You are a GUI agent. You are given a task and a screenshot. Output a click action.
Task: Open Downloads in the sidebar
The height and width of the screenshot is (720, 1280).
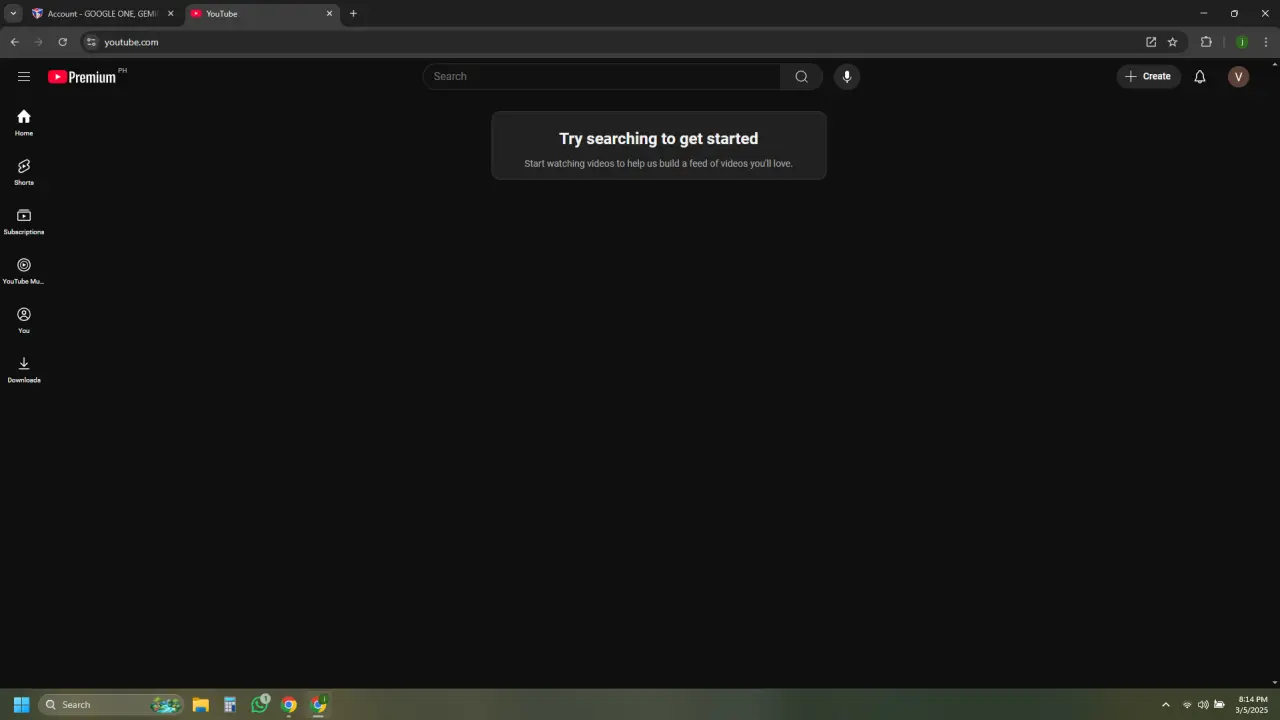pos(24,370)
